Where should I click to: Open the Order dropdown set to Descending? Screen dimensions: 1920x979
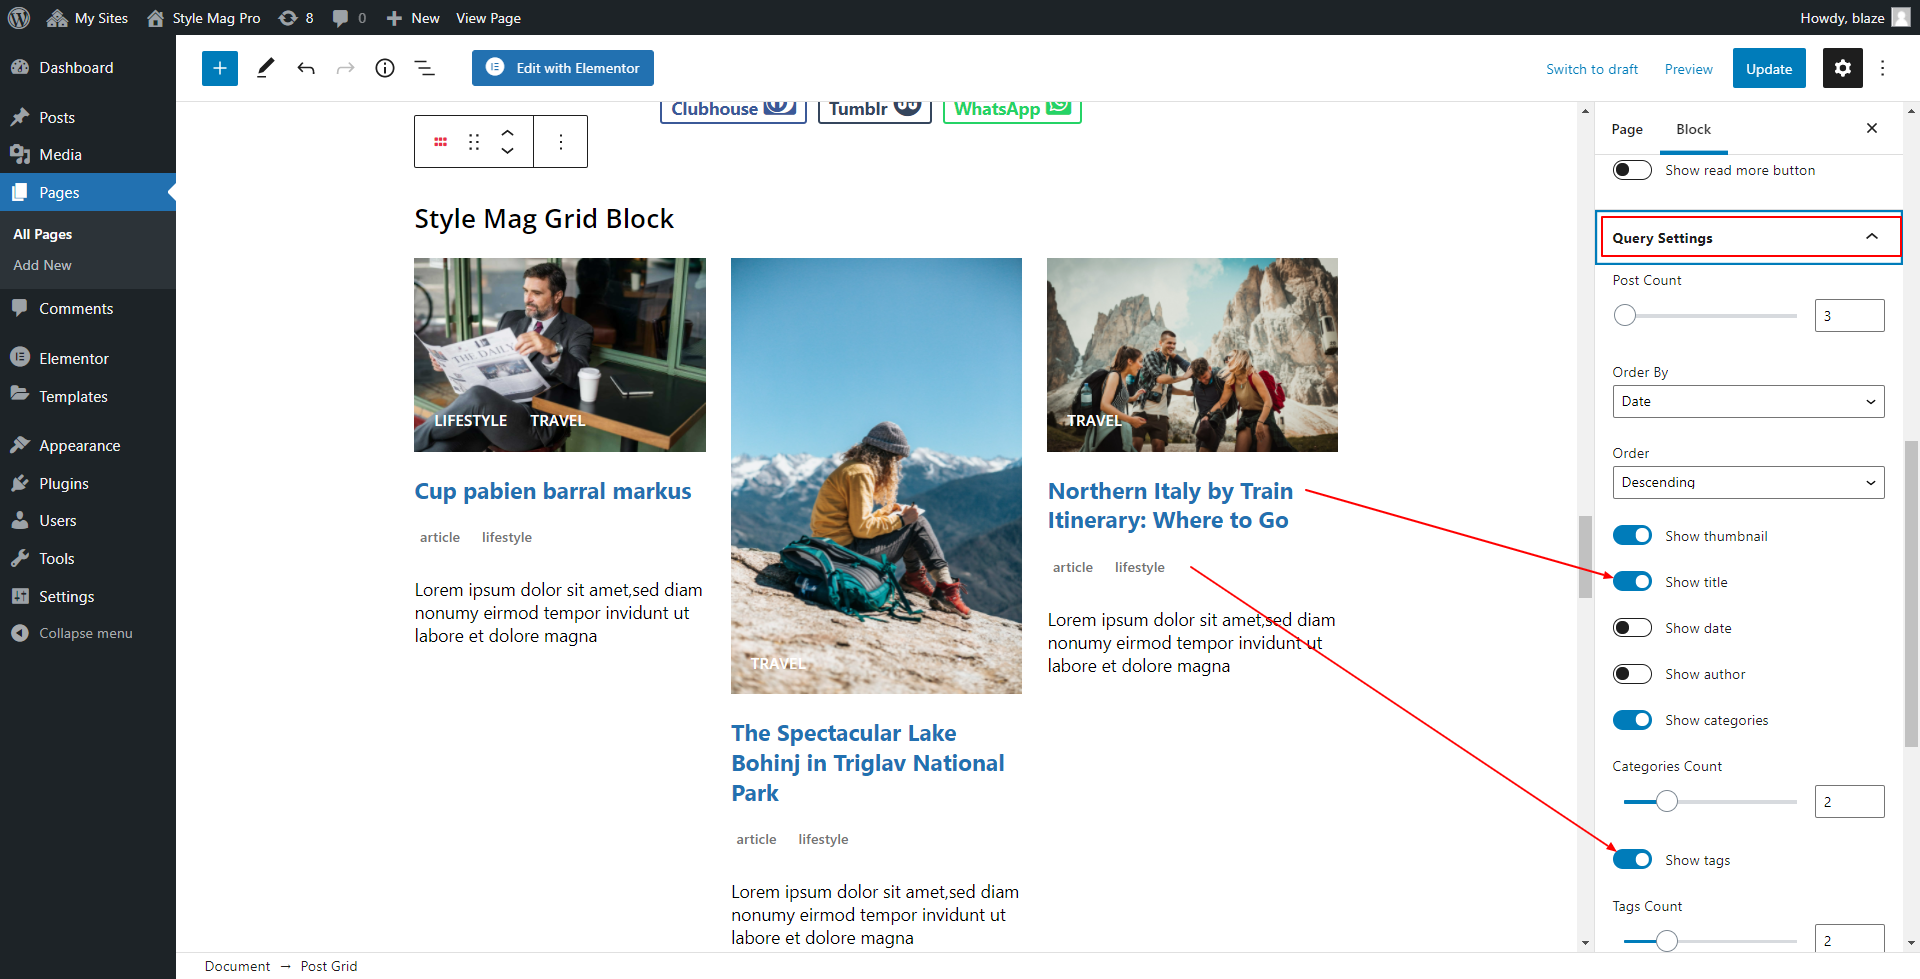point(1747,483)
